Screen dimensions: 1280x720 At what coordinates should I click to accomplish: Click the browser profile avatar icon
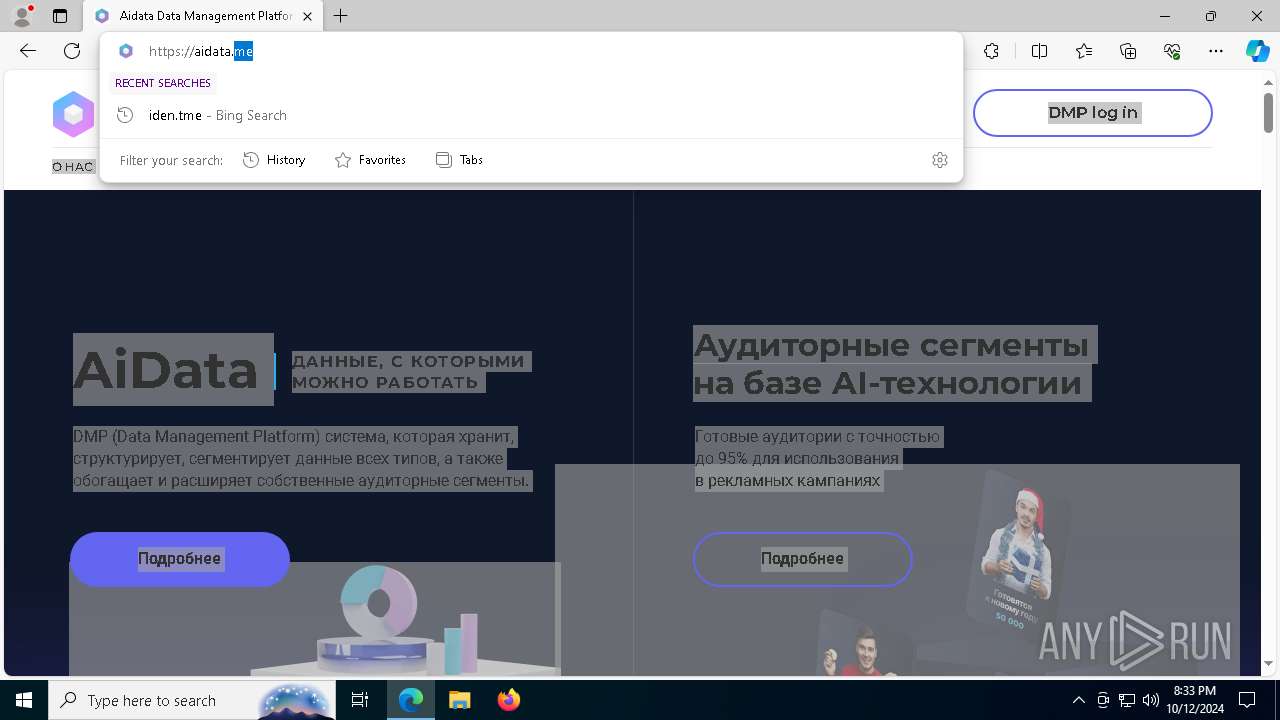(22, 16)
